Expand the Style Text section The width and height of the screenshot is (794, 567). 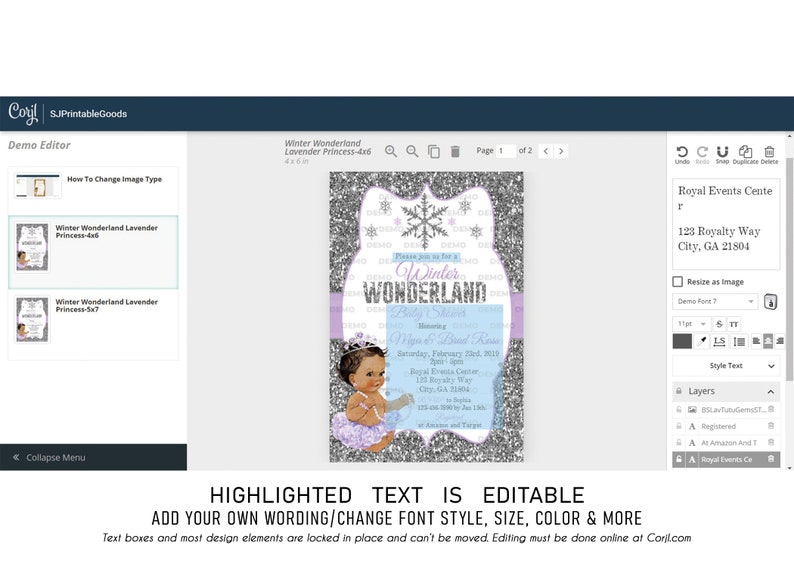coord(726,366)
